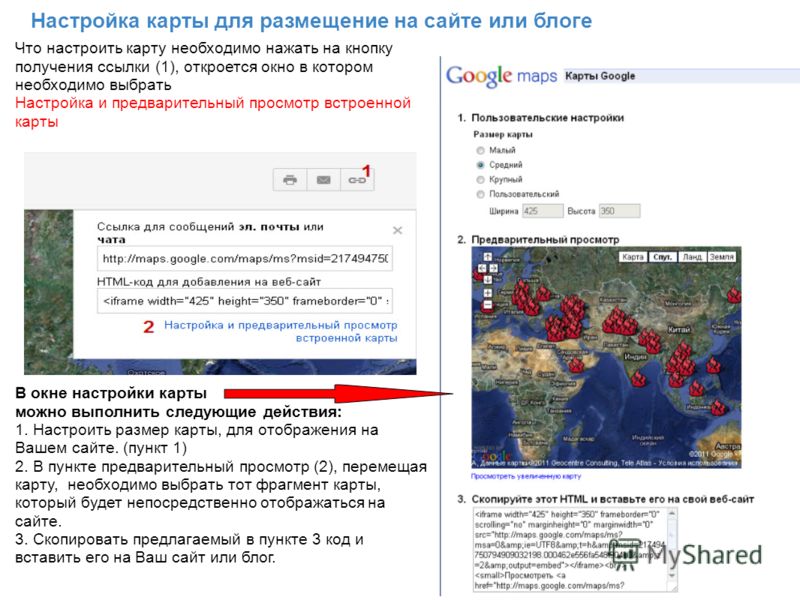
Task: Zoom out on the preview map
Action: tap(488, 305)
